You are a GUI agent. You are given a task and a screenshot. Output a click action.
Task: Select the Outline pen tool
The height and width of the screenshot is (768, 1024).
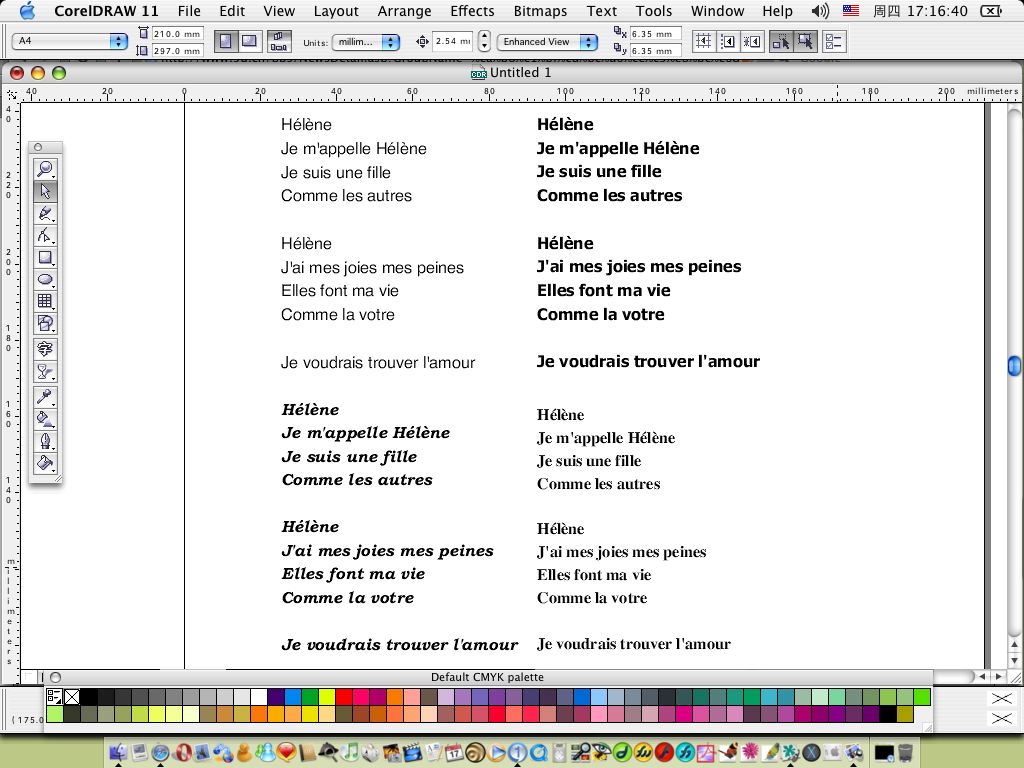click(45, 441)
